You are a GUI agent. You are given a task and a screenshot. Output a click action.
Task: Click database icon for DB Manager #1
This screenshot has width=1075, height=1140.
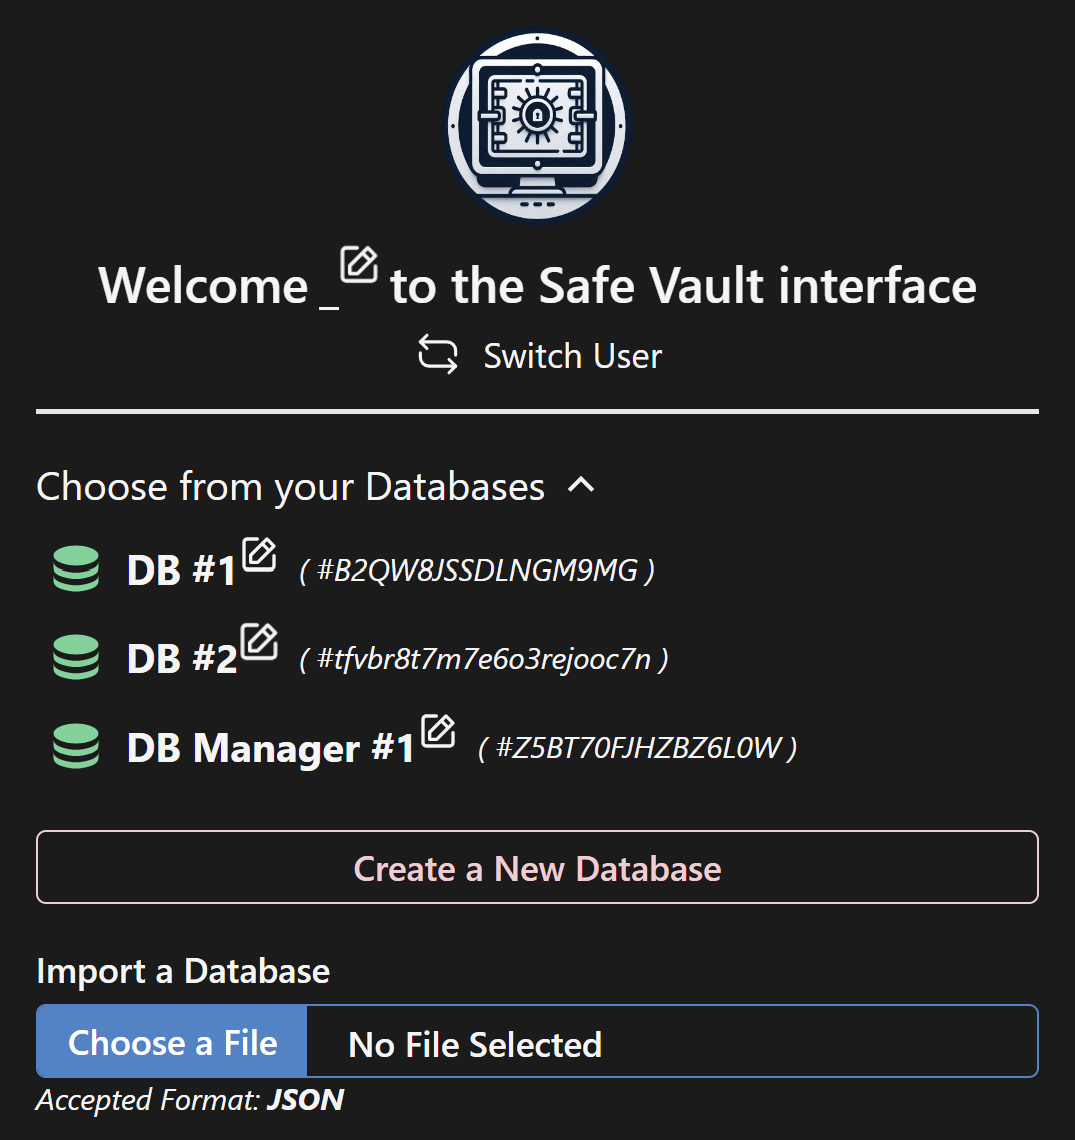pyautogui.click(x=76, y=746)
